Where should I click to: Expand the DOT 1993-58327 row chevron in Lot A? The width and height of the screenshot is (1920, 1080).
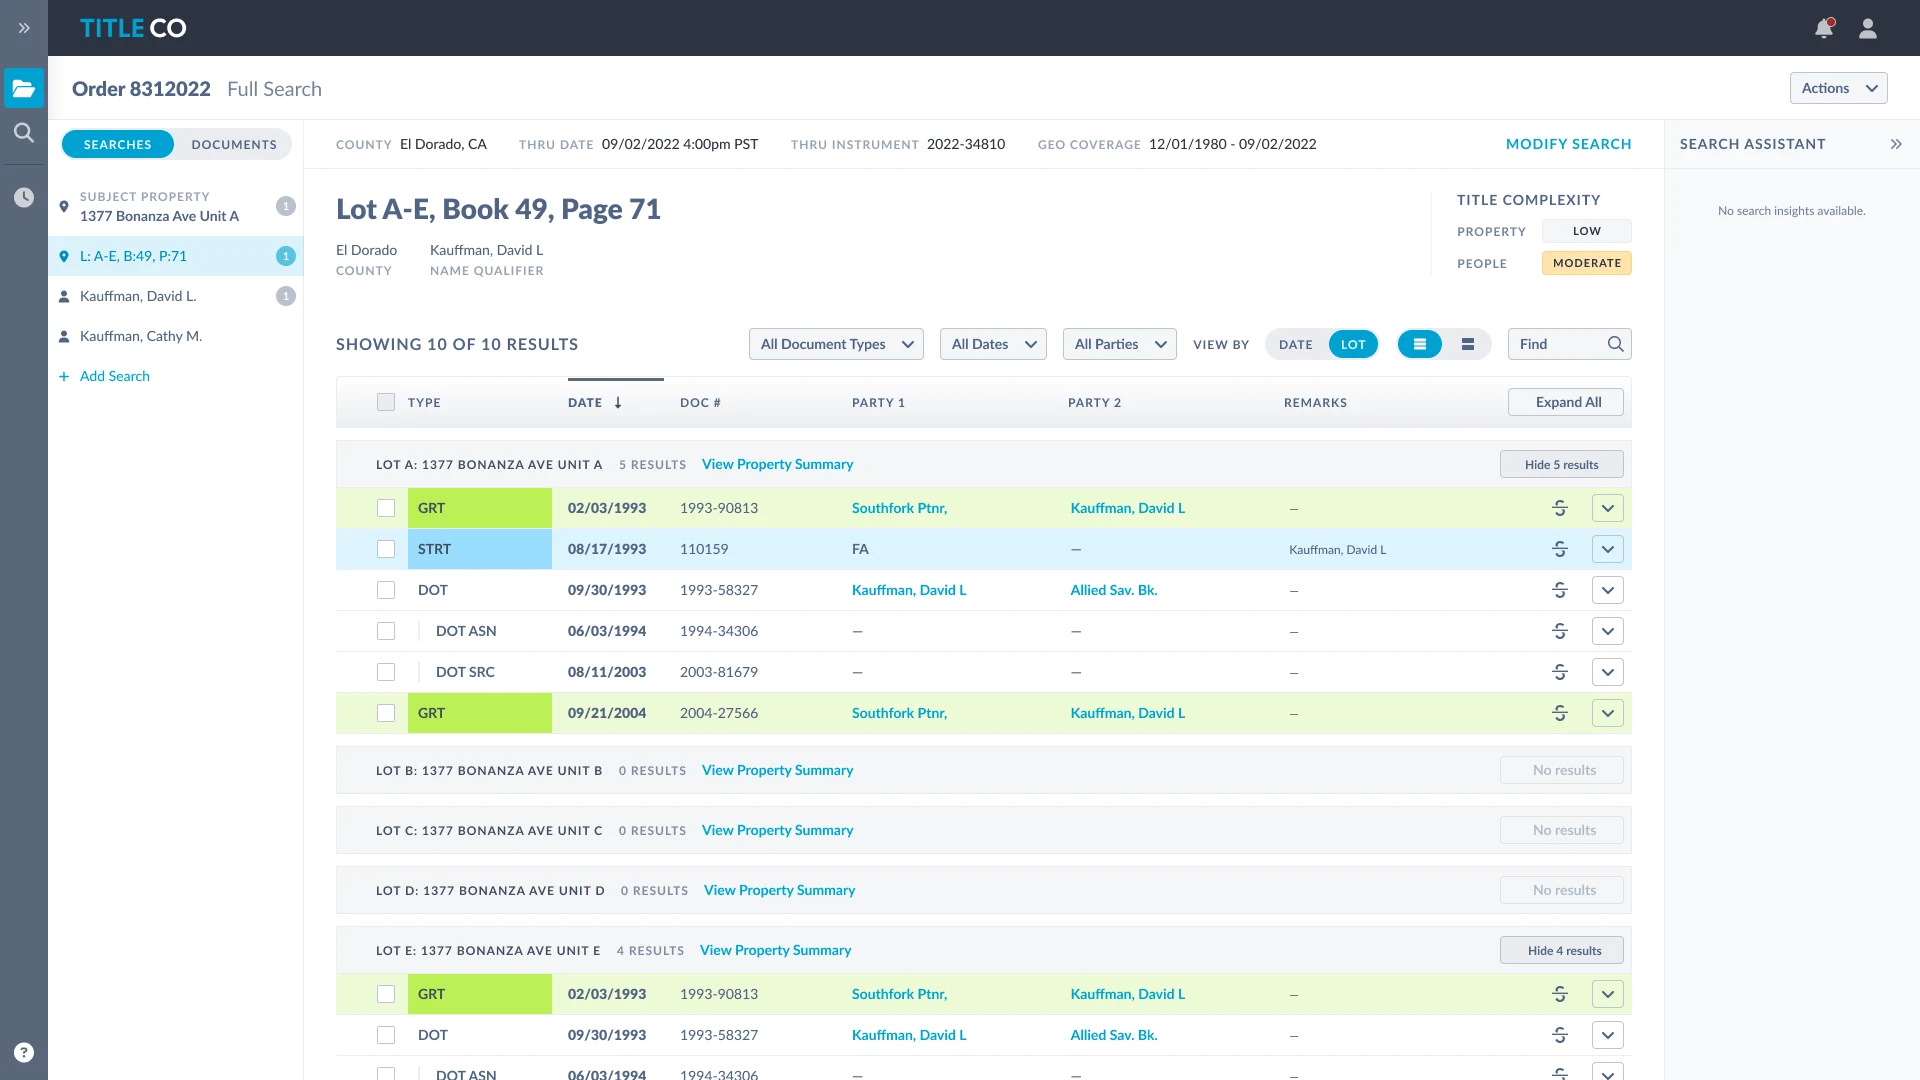pos(1608,590)
